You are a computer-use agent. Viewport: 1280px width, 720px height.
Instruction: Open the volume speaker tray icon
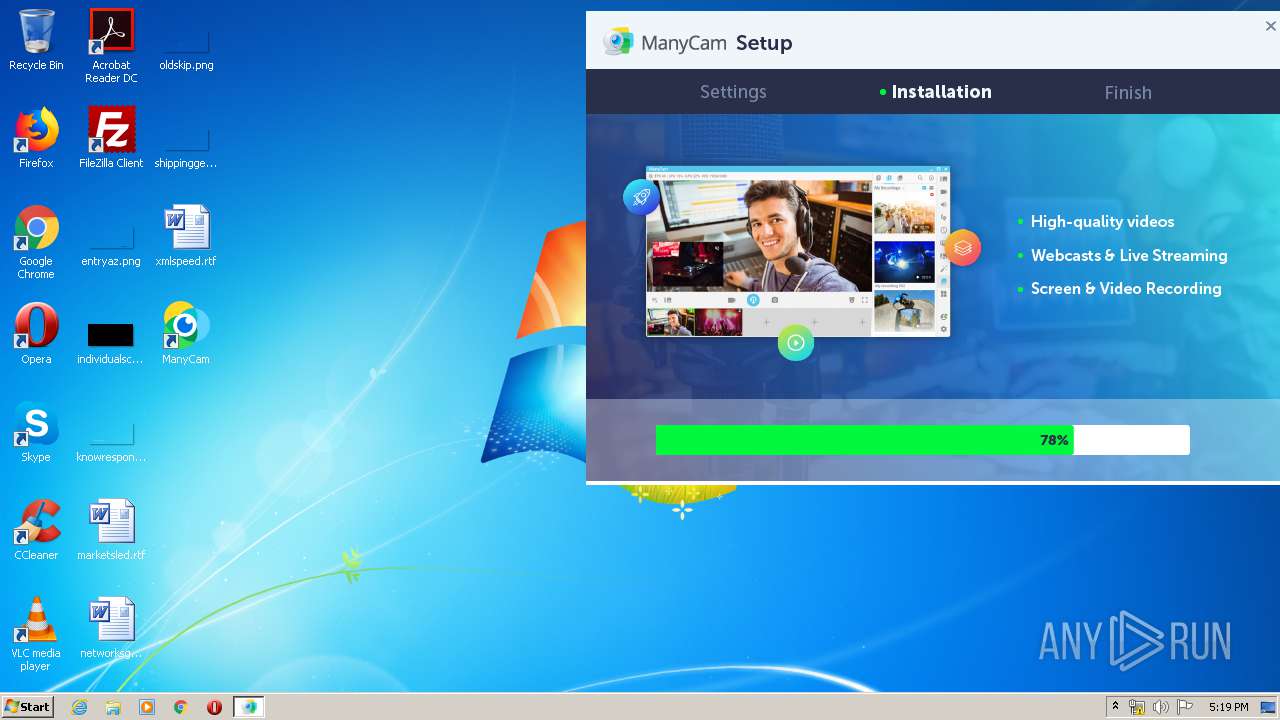click(x=1160, y=707)
